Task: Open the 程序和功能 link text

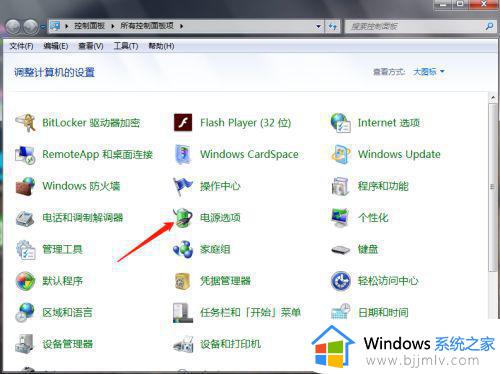Action: (383, 186)
